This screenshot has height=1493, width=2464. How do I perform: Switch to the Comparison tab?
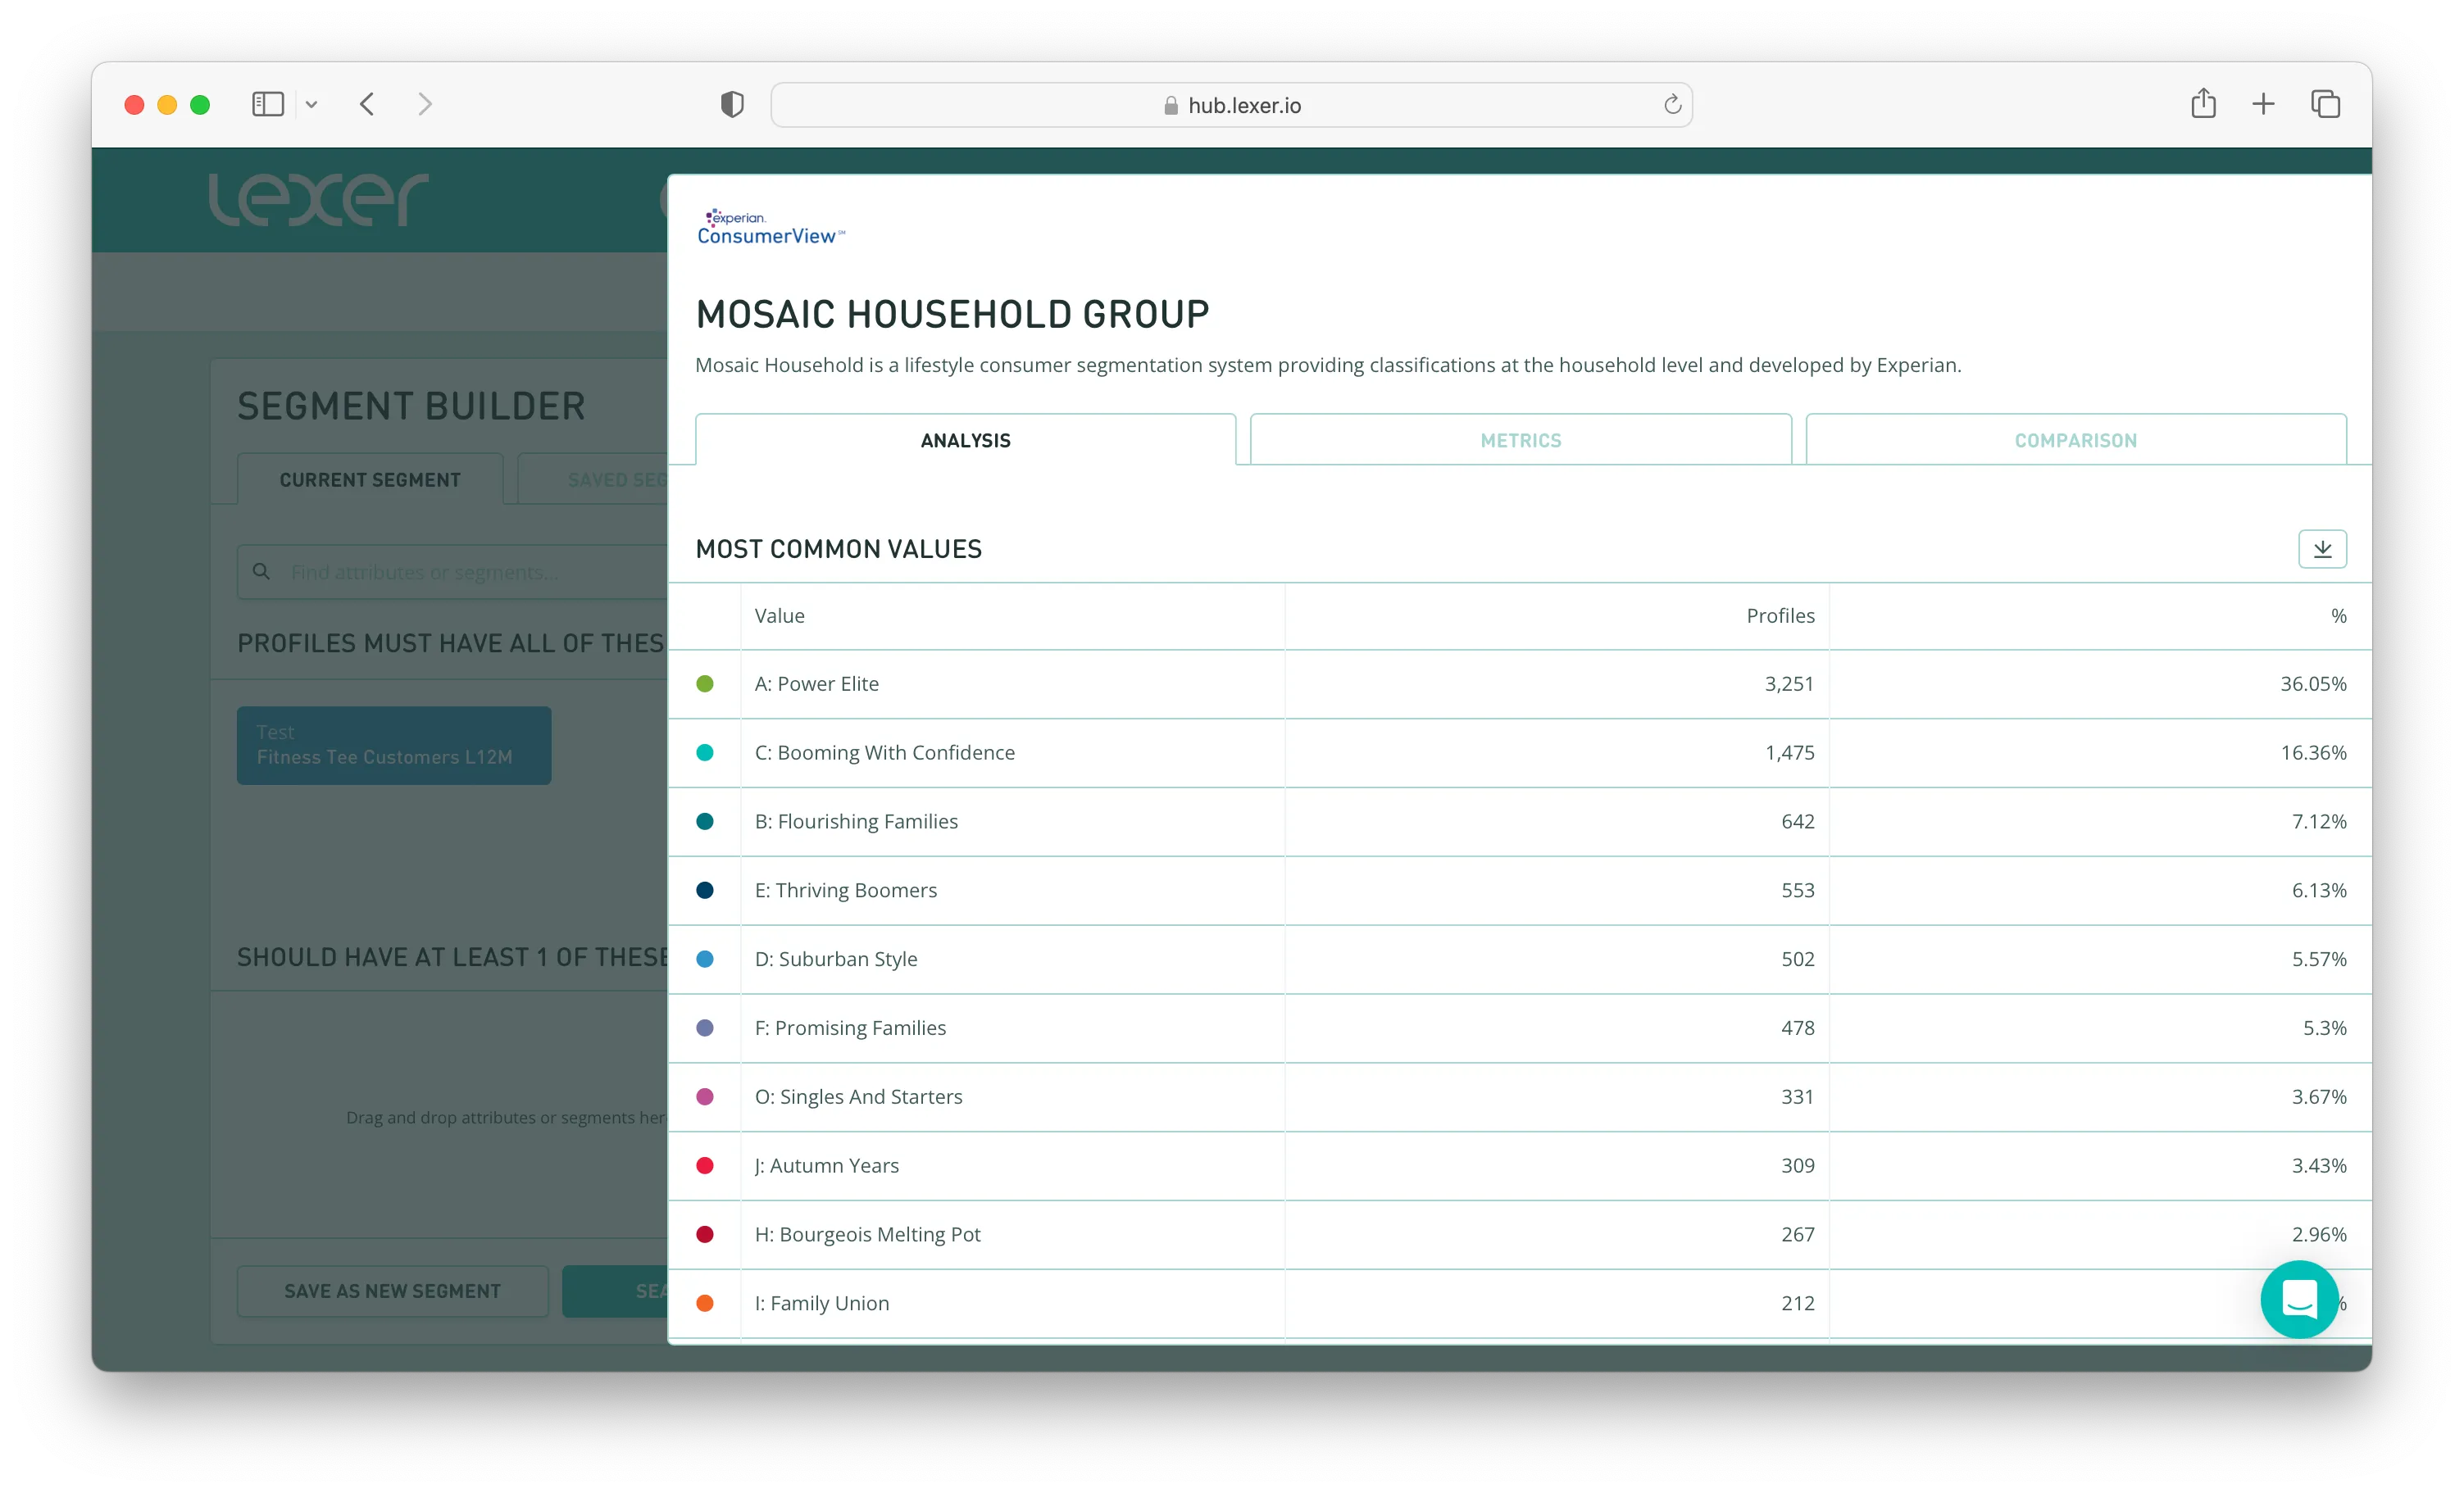click(x=2075, y=440)
